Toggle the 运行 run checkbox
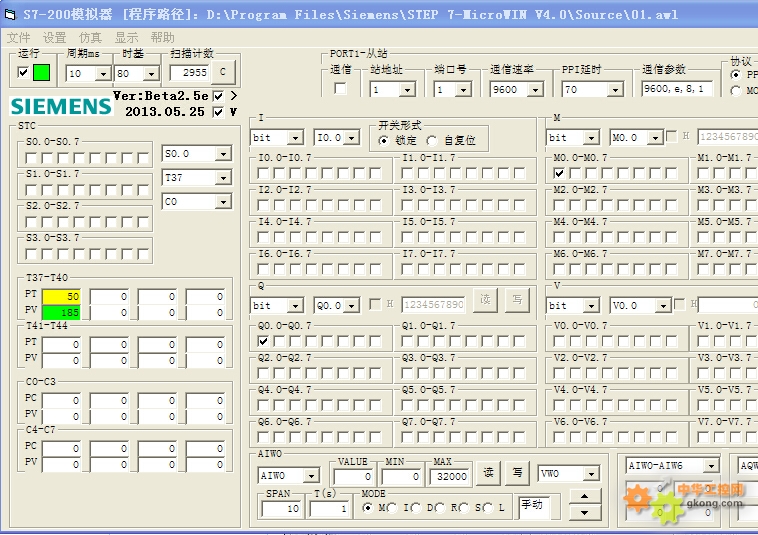The width and height of the screenshot is (758, 535). click(23, 72)
